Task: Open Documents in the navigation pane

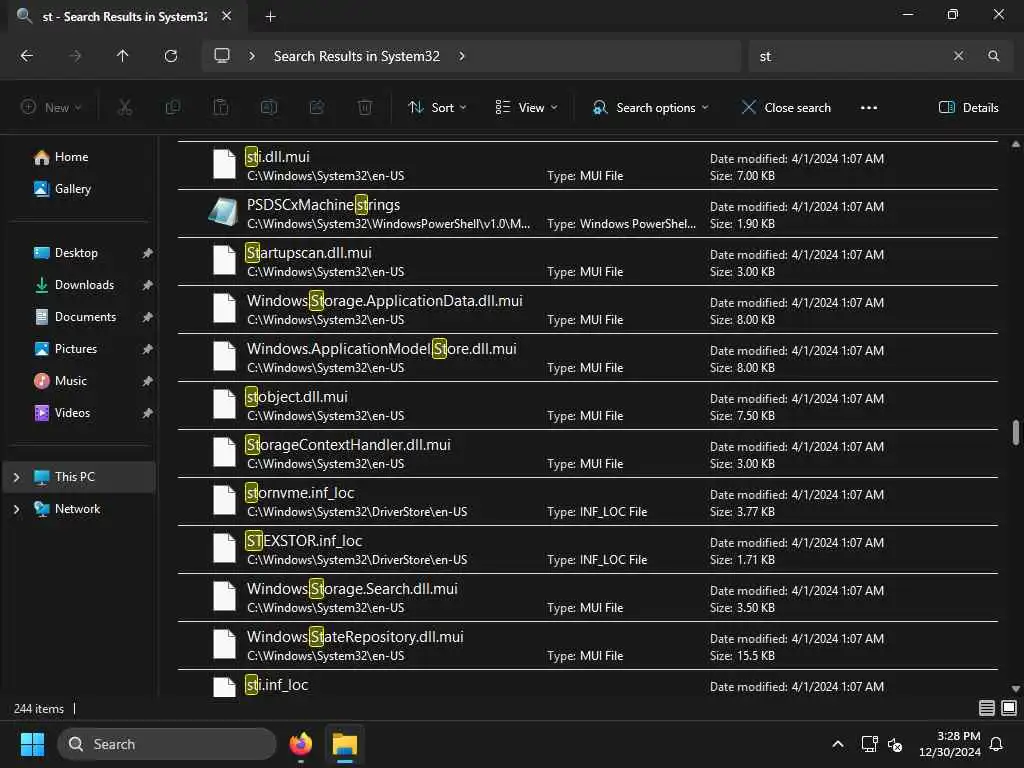Action: 85,317
